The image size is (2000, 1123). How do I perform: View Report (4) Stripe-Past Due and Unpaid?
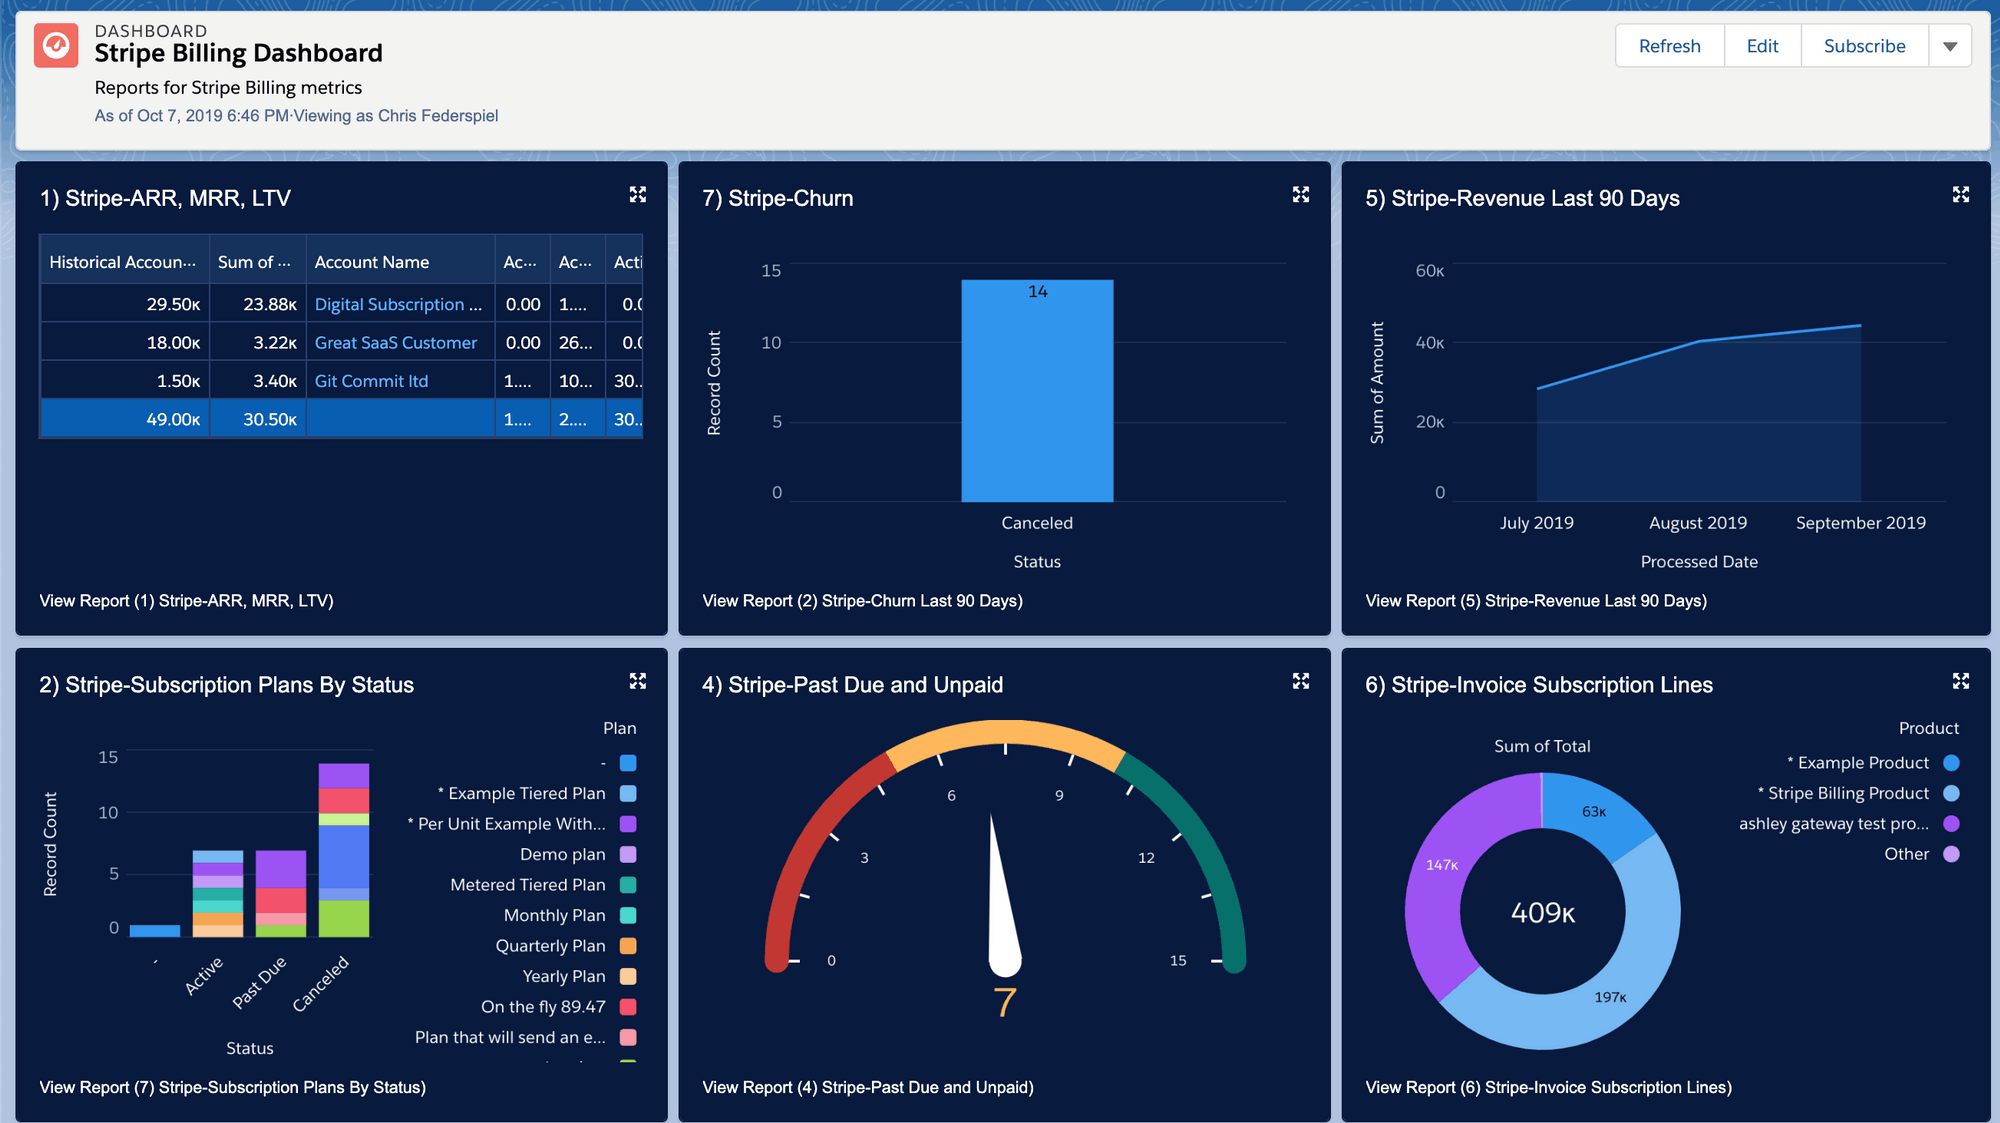(868, 1087)
